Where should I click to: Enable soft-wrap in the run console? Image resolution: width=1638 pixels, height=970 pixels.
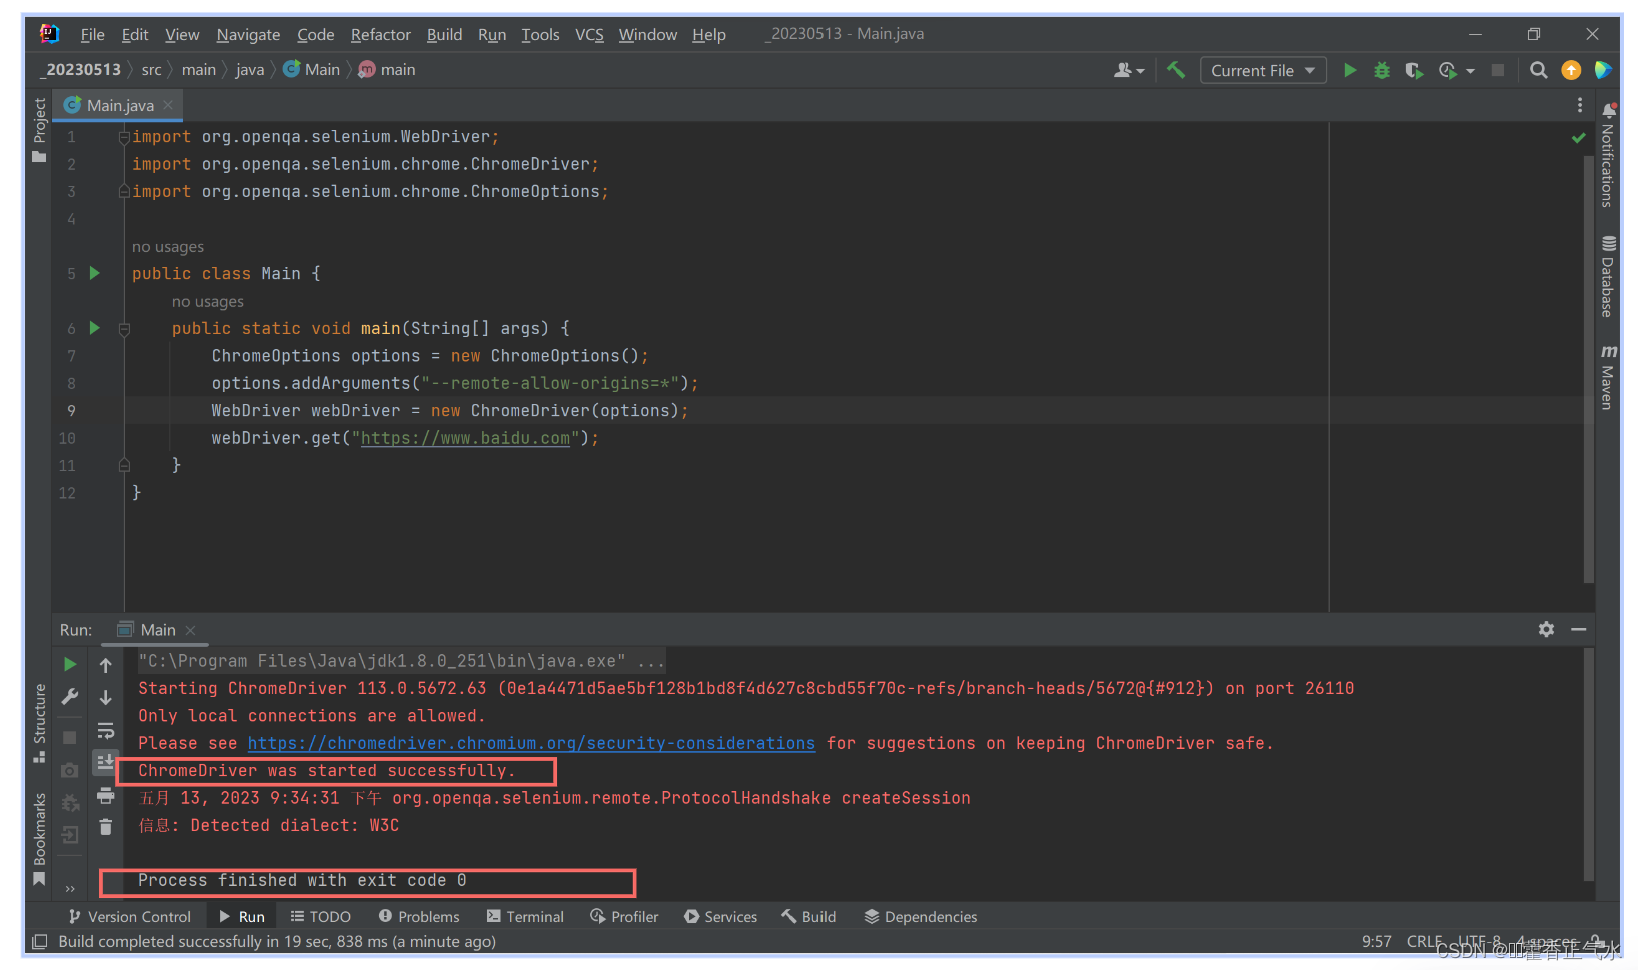coord(106,731)
